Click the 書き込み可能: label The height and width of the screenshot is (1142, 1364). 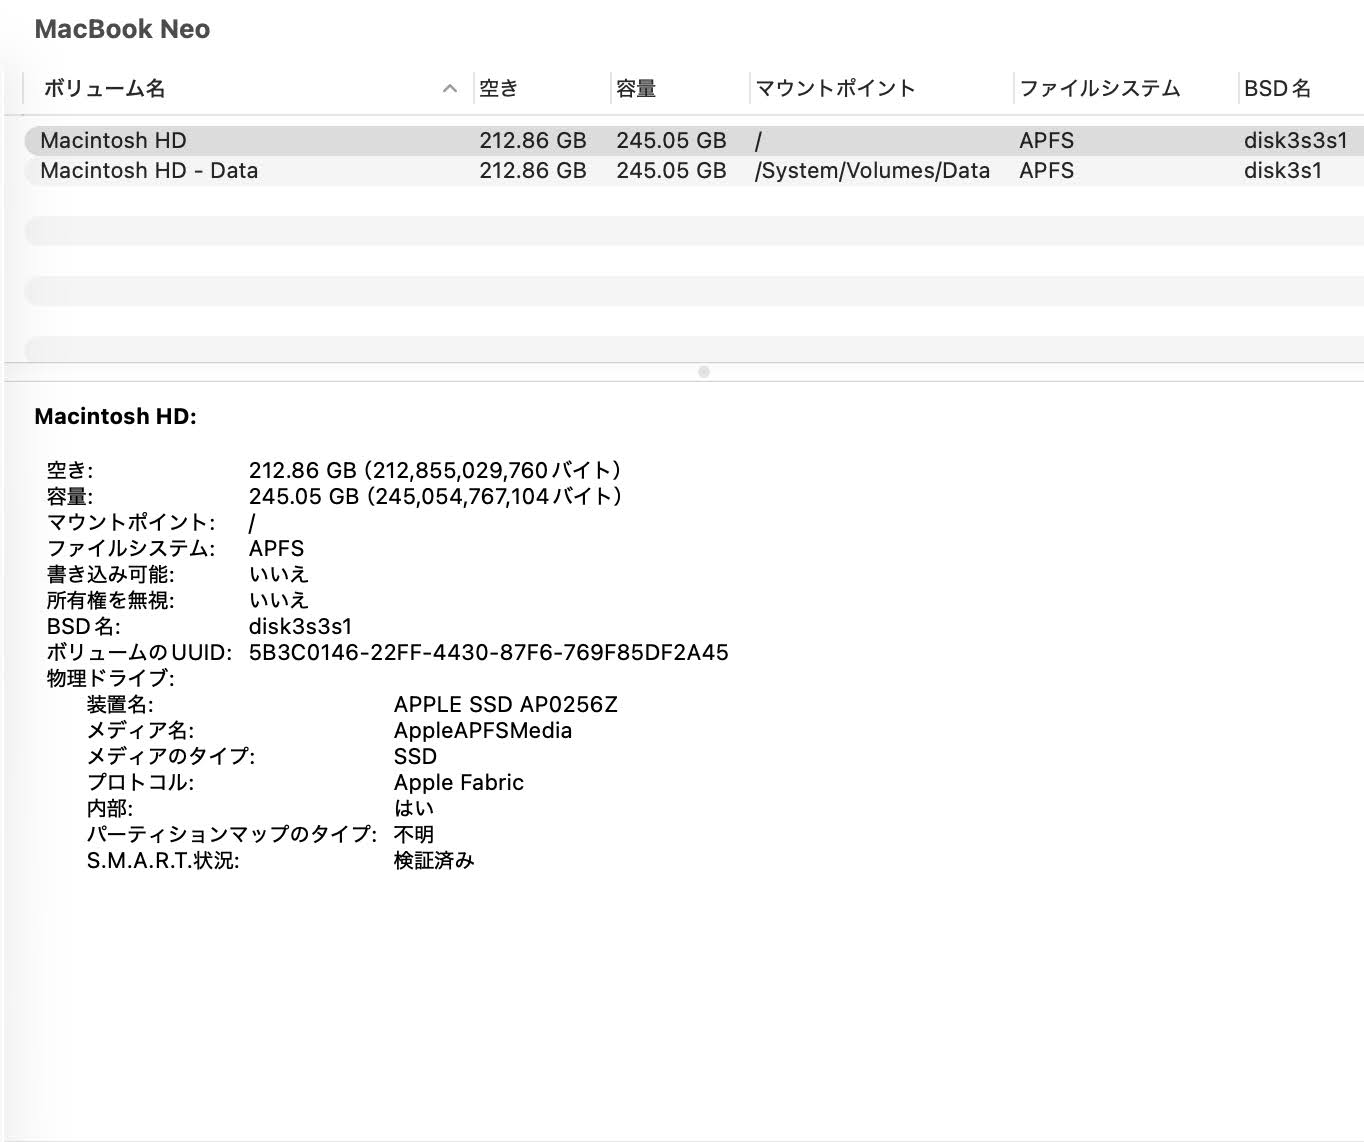(111, 574)
